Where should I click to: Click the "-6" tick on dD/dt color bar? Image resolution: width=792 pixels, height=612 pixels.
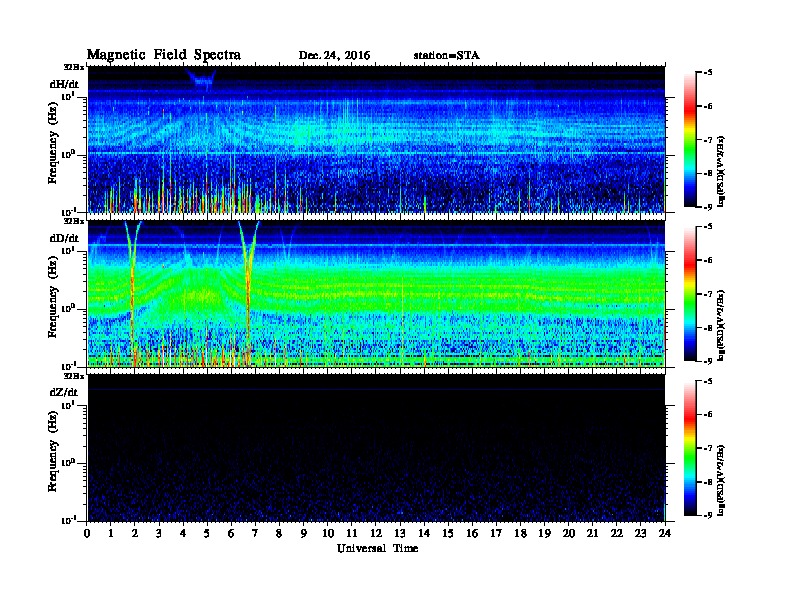(x=707, y=260)
